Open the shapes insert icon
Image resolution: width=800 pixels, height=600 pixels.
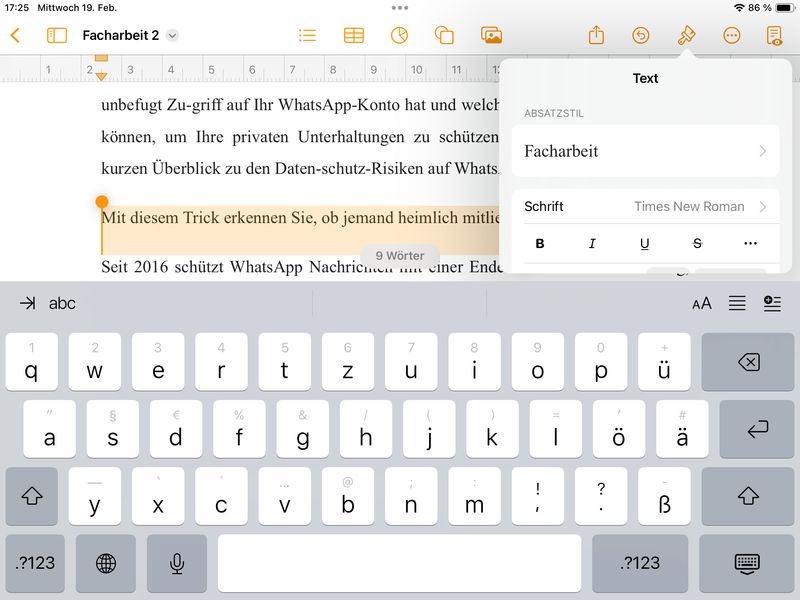click(x=444, y=35)
